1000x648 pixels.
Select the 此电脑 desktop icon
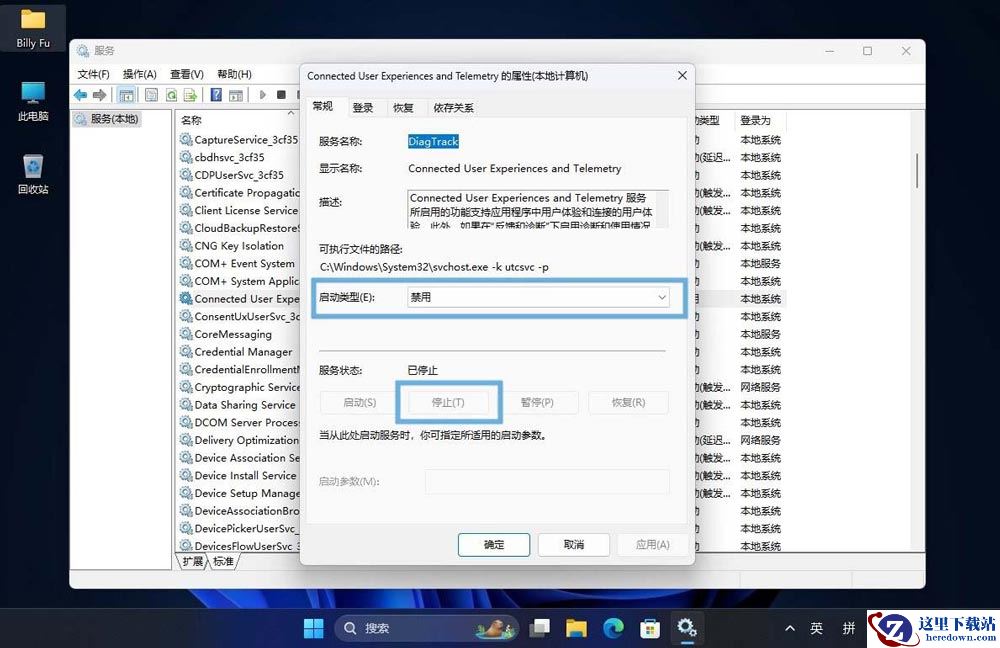pos(33,101)
